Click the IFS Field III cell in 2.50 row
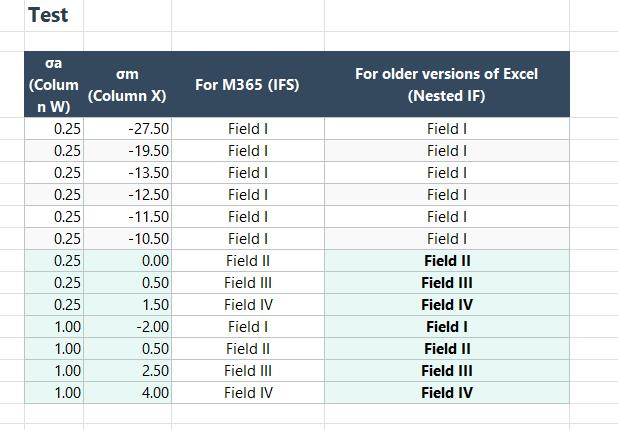Viewport: 618px width, 430px height. point(248,370)
